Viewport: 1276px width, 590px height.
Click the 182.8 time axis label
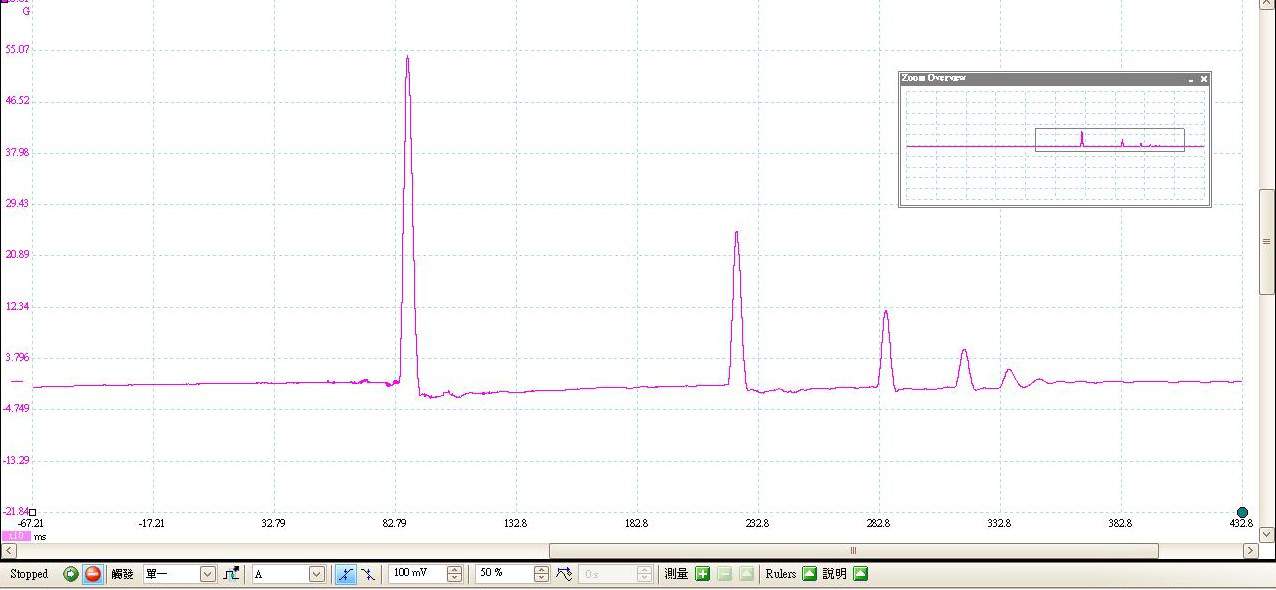click(x=636, y=523)
